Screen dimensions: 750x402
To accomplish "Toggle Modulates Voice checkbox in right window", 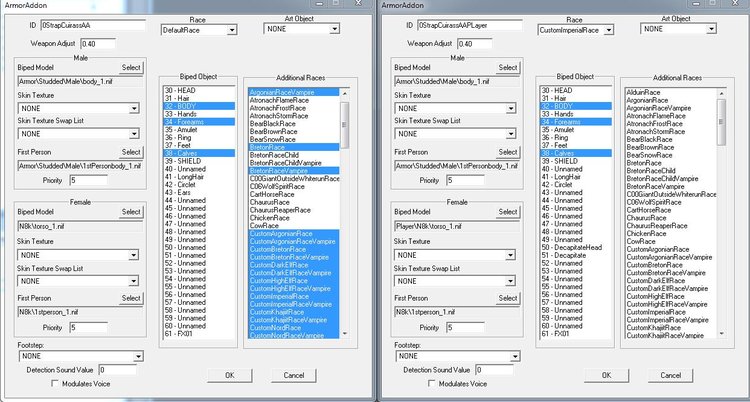I will pyautogui.click(x=432, y=384).
